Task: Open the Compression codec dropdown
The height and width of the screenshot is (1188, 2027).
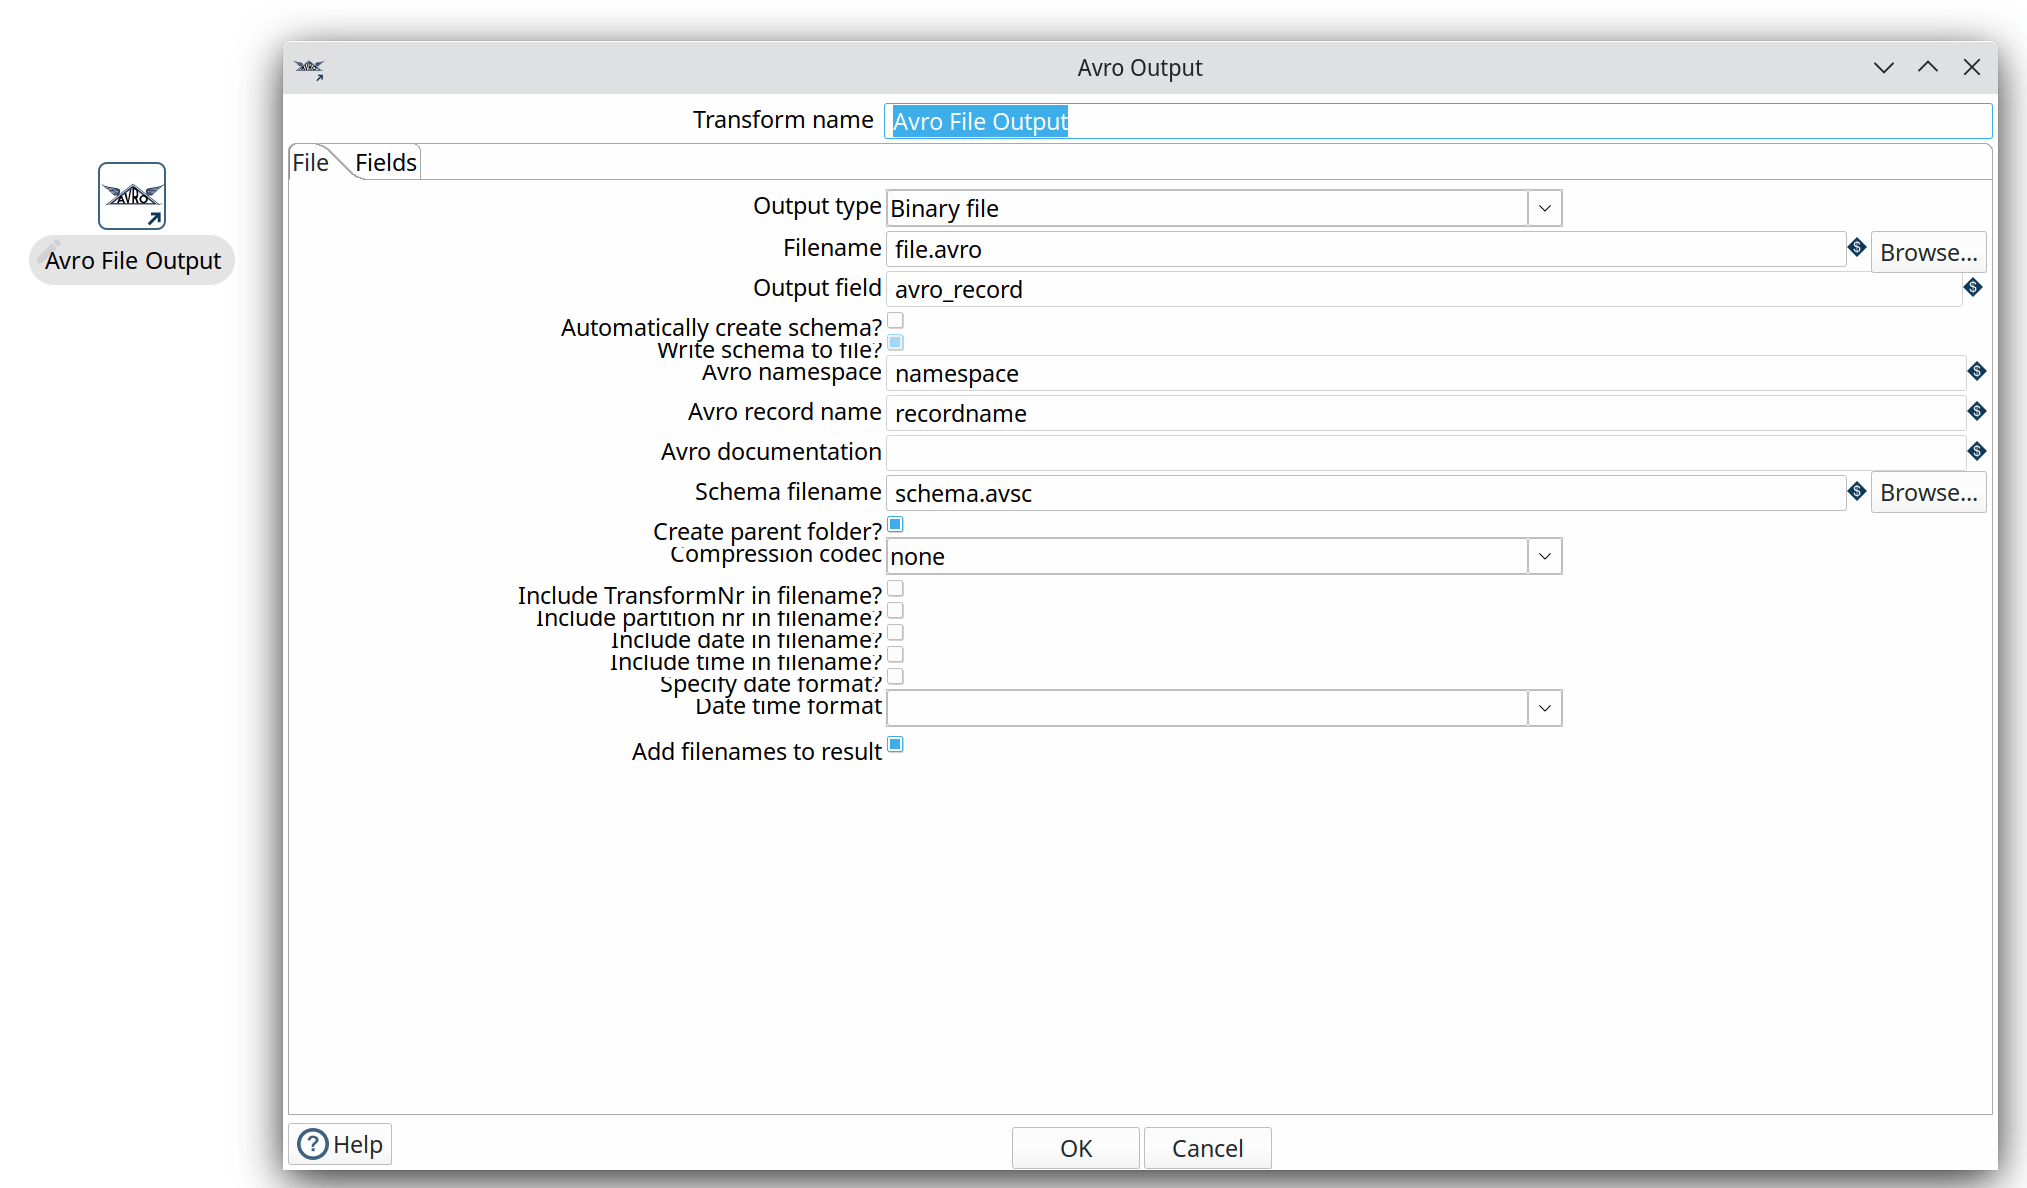Action: click(x=1544, y=556)
